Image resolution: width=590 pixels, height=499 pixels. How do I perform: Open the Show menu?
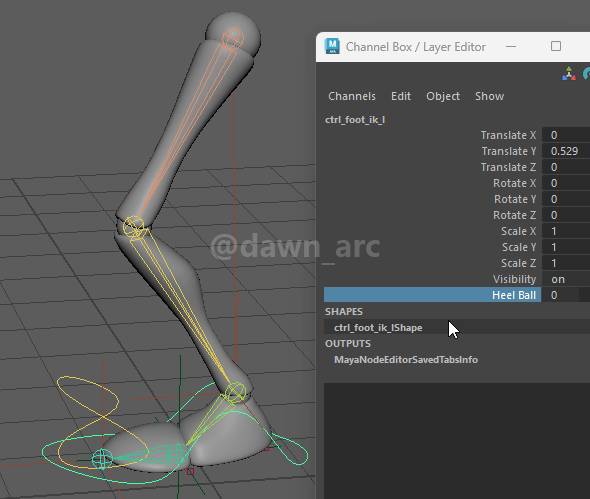click(x=489, y=96)
